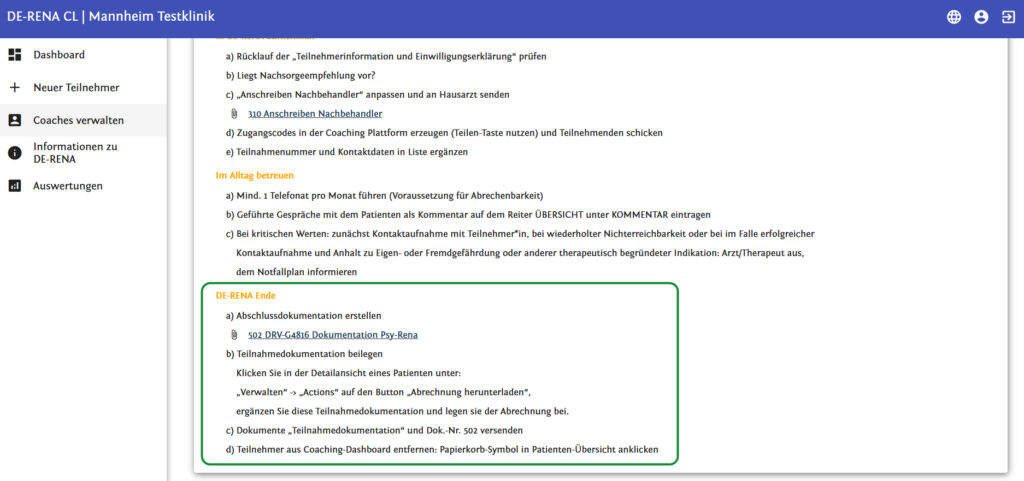Open the language globe icon in header
This screenshot has width=1024, height=481.
(954, 17)
